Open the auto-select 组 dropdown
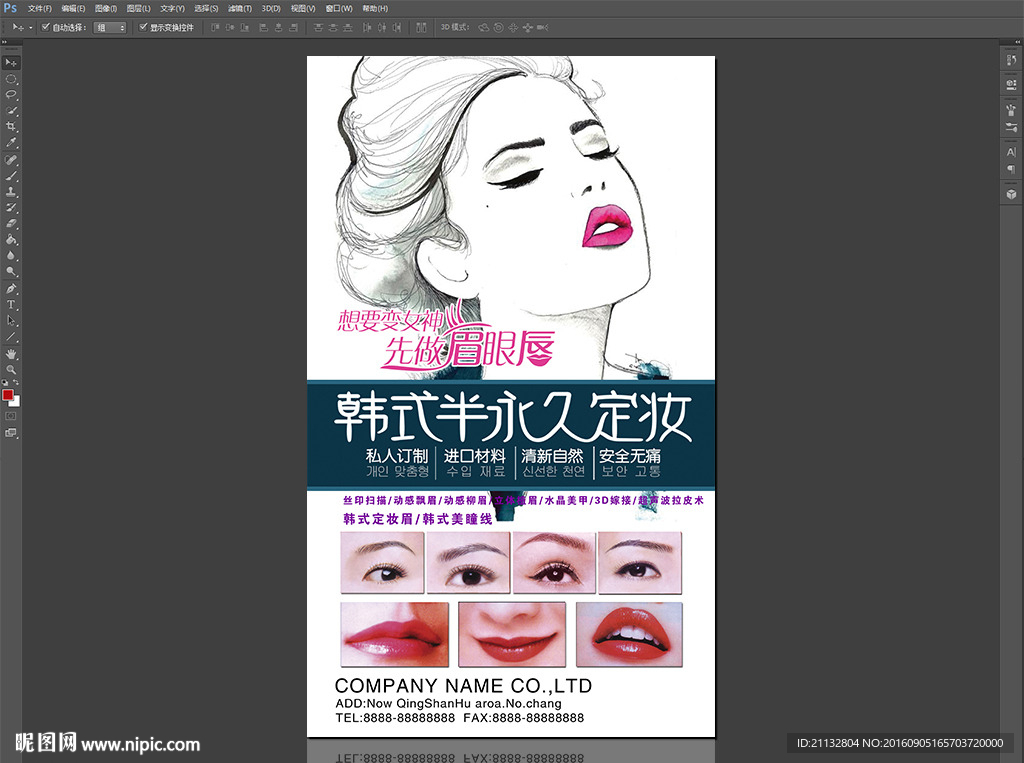1024x763 pixels. 110,27
